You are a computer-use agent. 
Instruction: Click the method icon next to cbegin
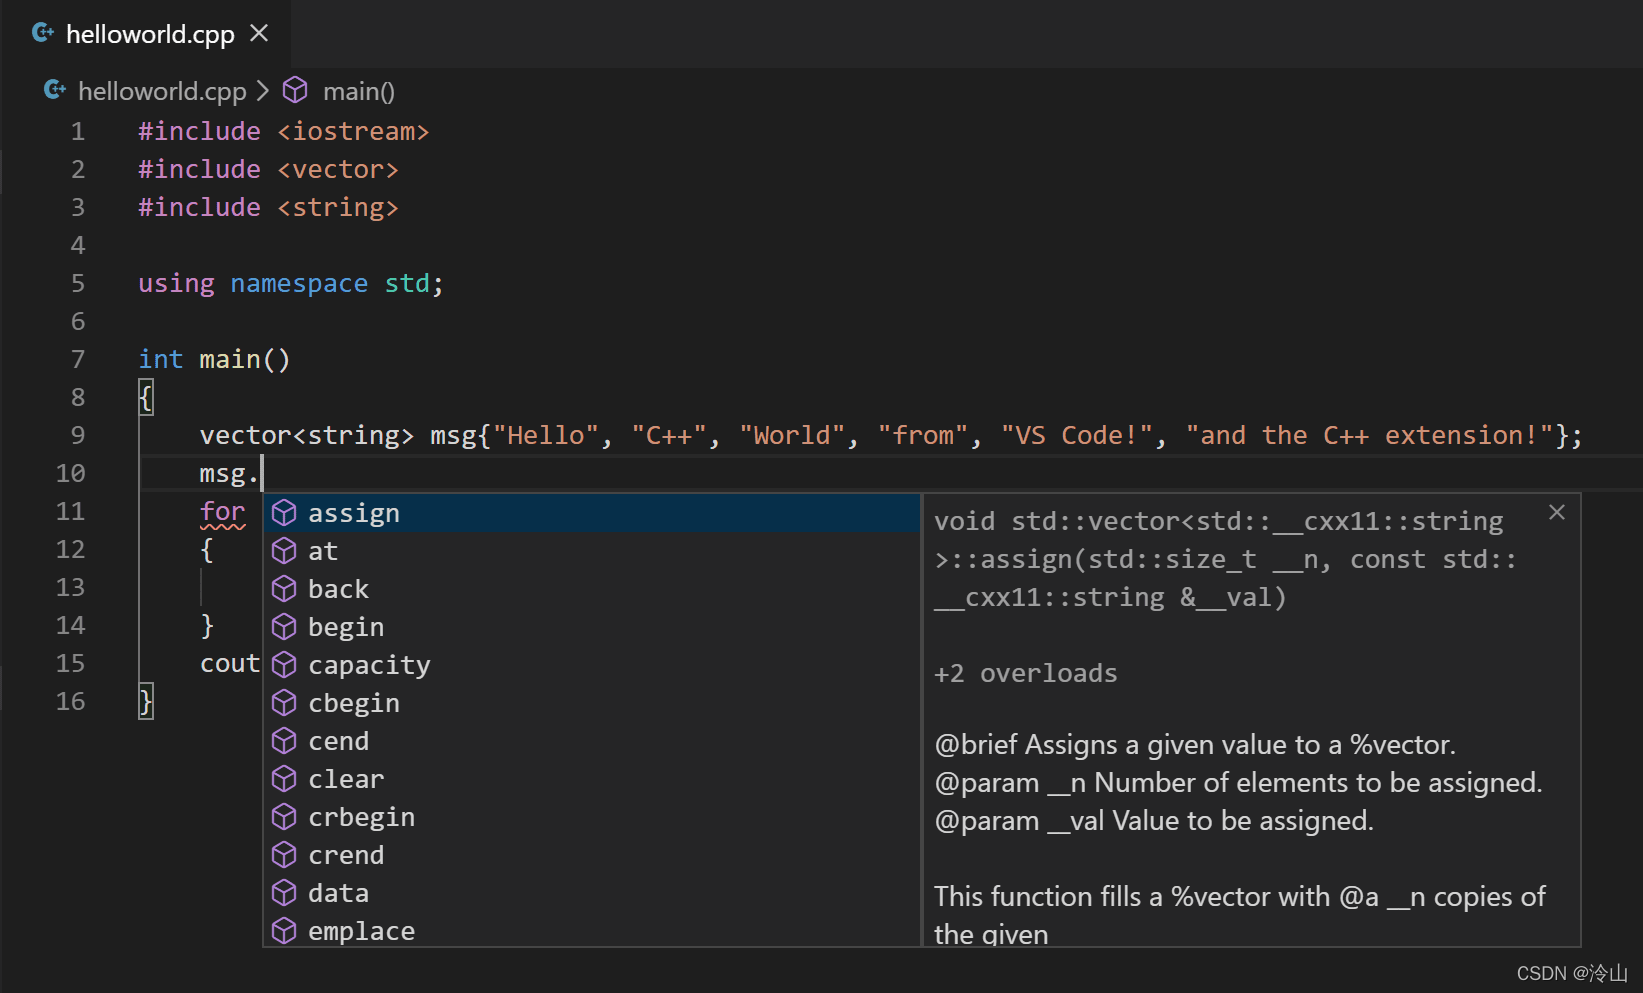coord(284,703)
